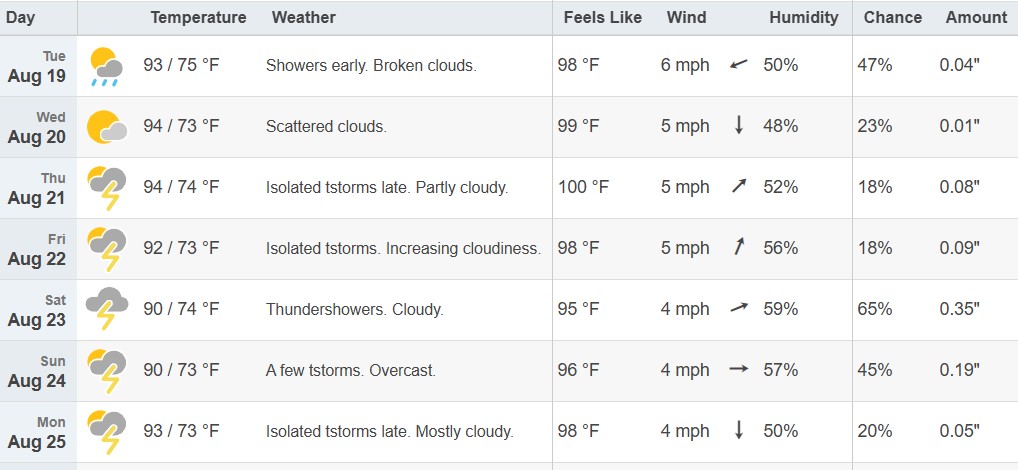This screenshot has height=470, width=1018.
Task: Click the wind direction arrow for Aug 19
Action: (738, 65)
